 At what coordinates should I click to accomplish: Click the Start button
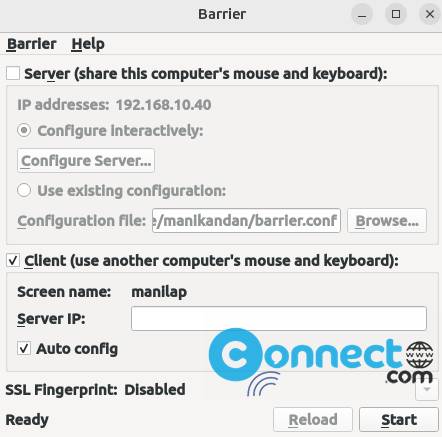coord(399,419)
